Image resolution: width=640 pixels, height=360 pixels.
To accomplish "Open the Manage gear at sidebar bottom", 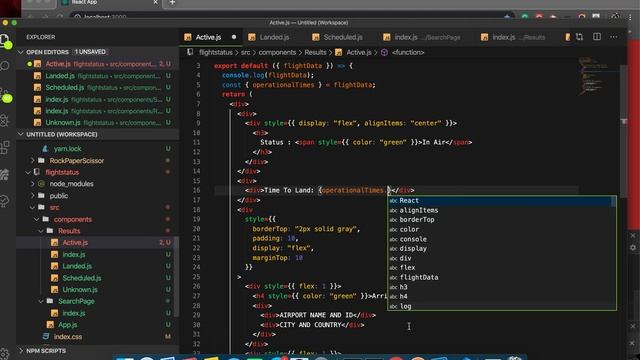I will coord(5,353).
